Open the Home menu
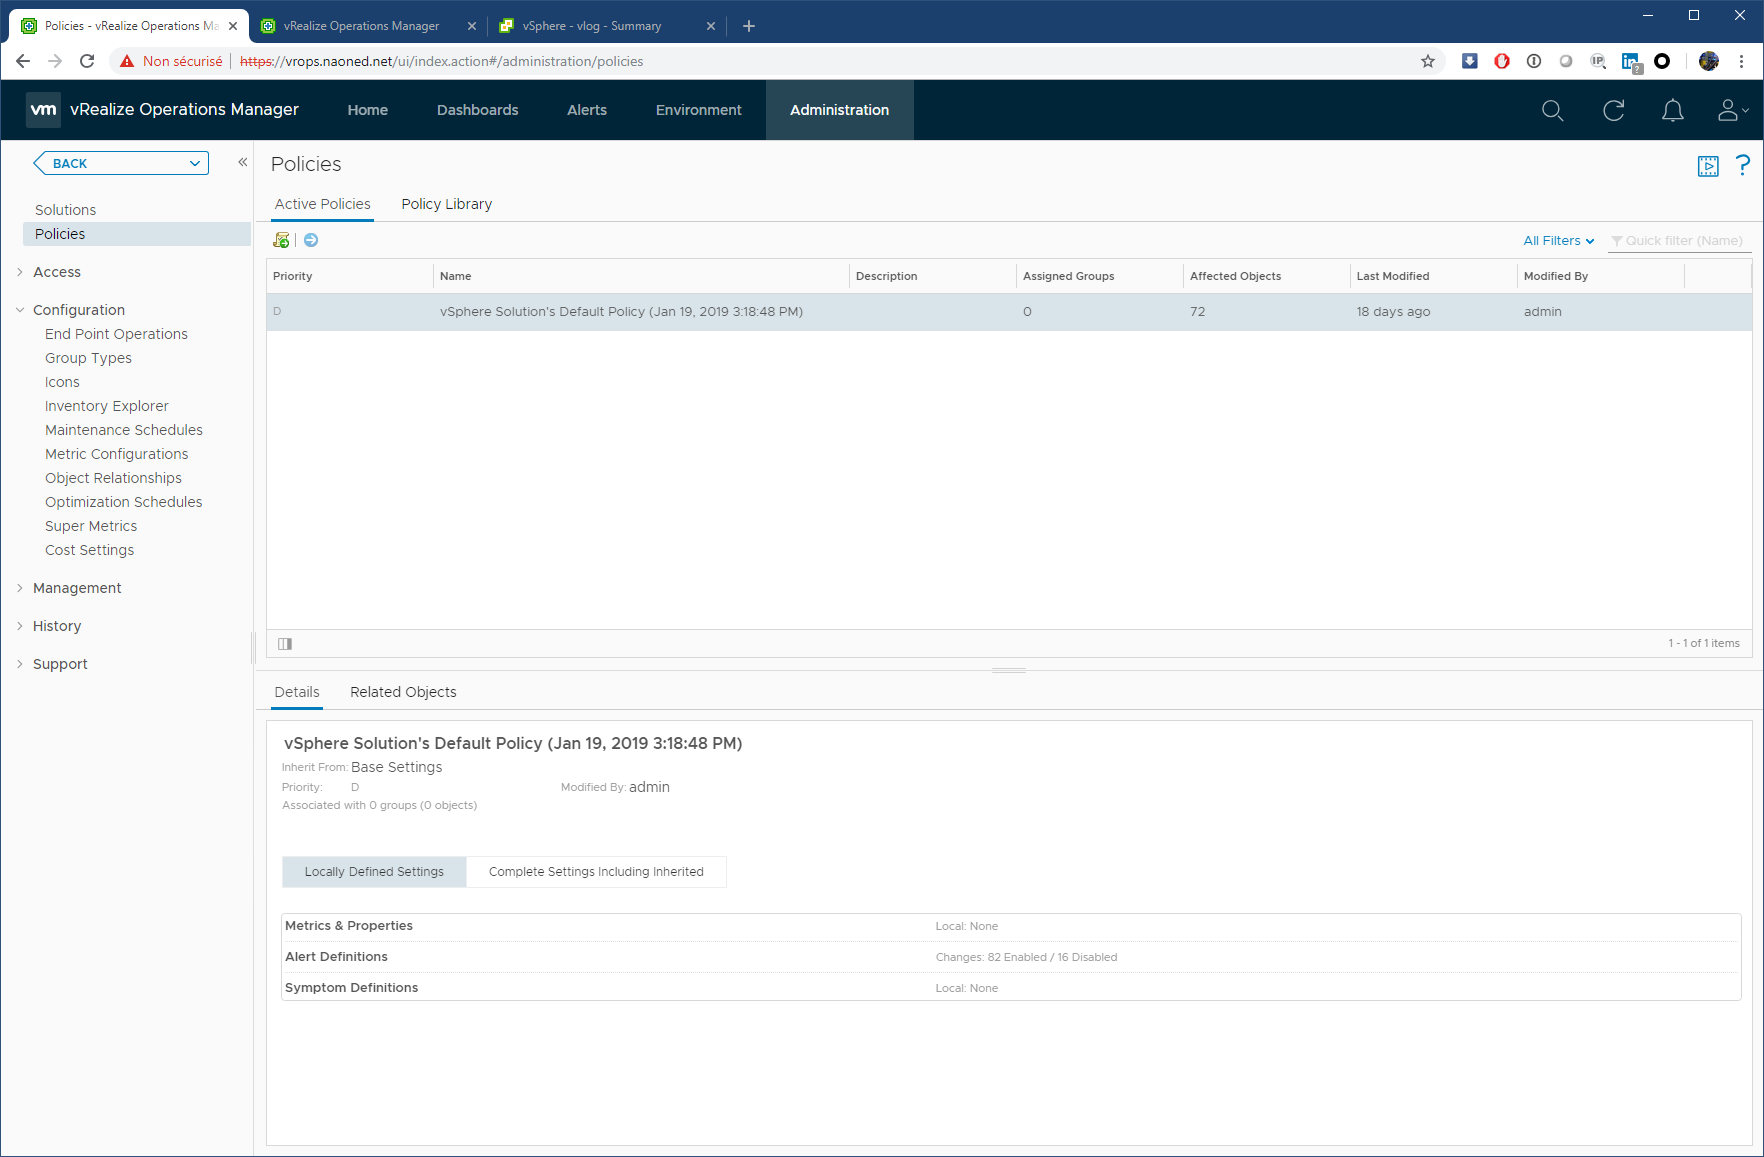Image resolution: width=1764 pixels, height=1157 pixels. 367,110
